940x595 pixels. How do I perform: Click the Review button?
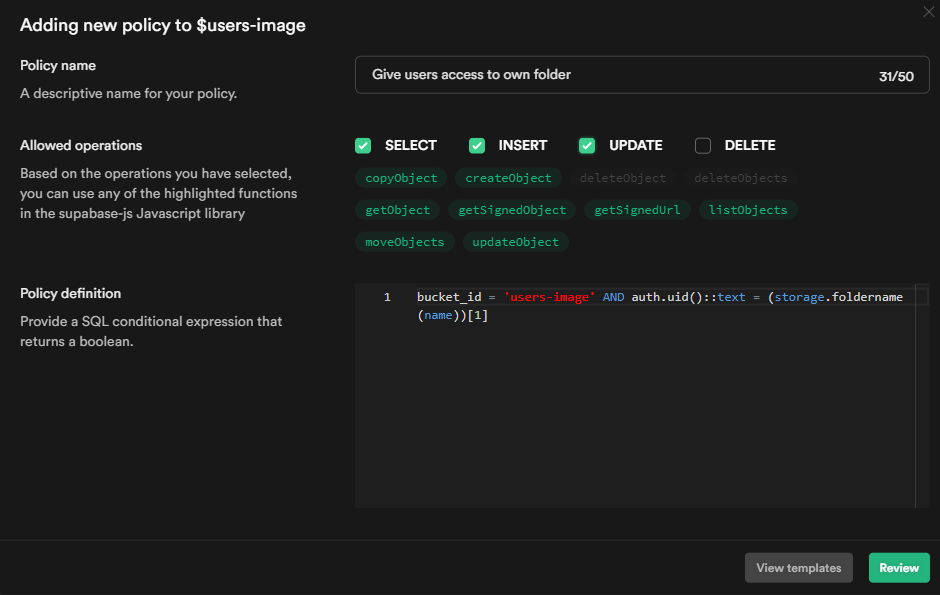(898, 568)
